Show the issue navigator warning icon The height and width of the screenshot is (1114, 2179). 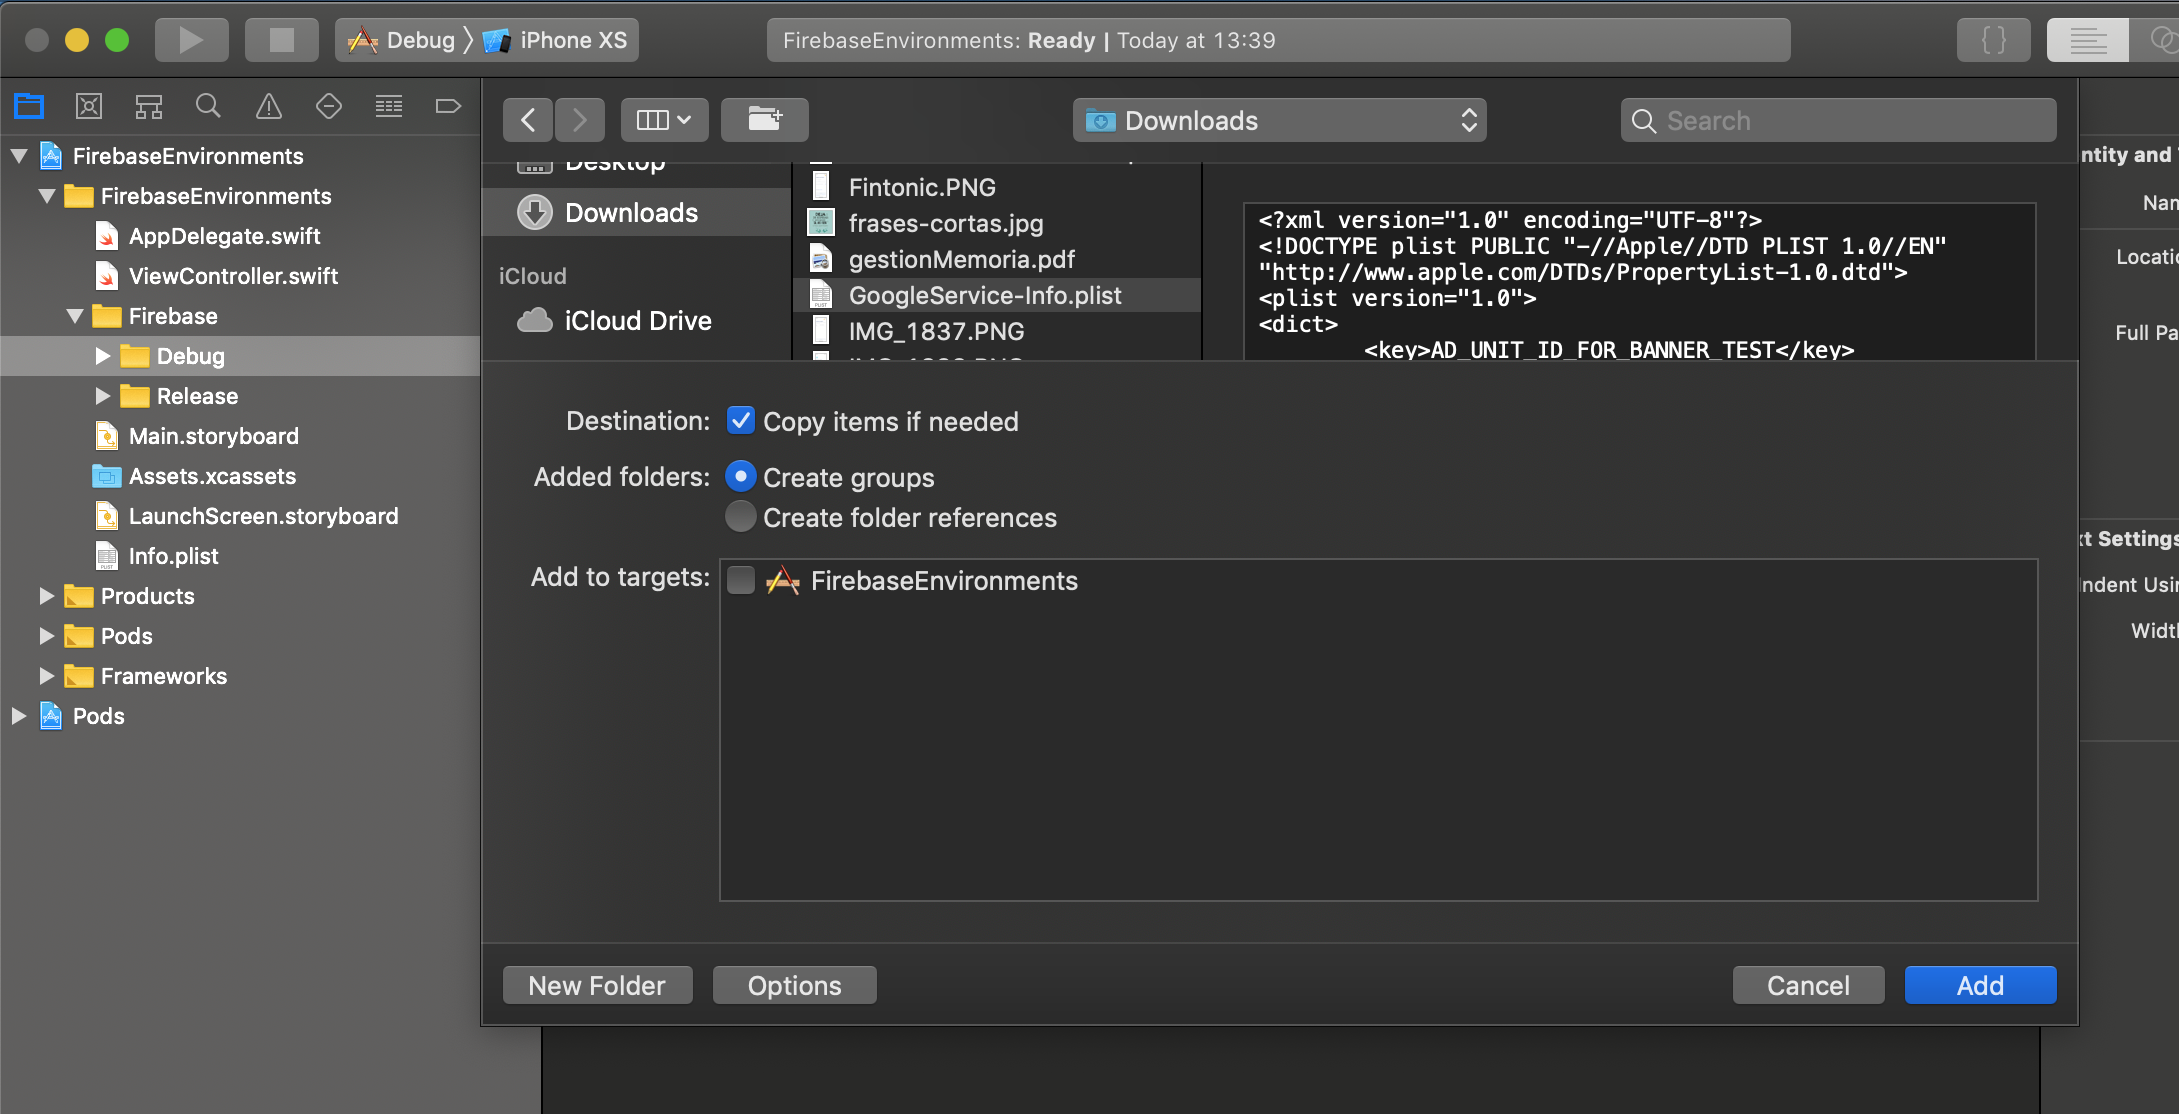[269, 106]
